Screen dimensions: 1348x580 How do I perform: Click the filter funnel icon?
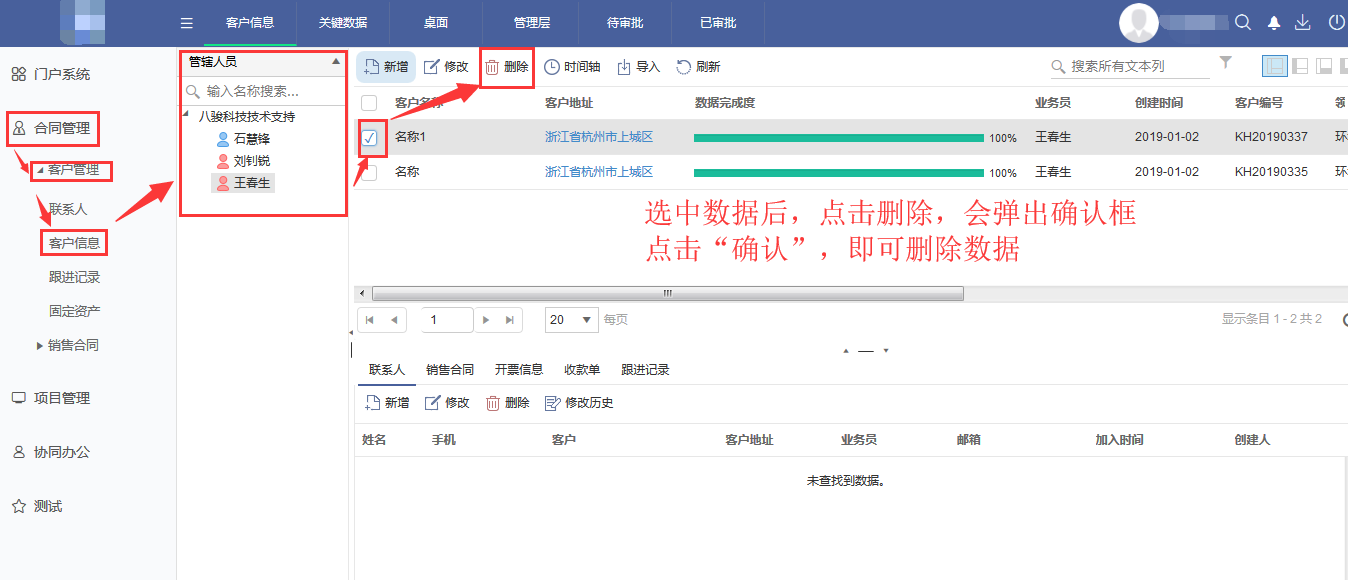point(1226,63)
